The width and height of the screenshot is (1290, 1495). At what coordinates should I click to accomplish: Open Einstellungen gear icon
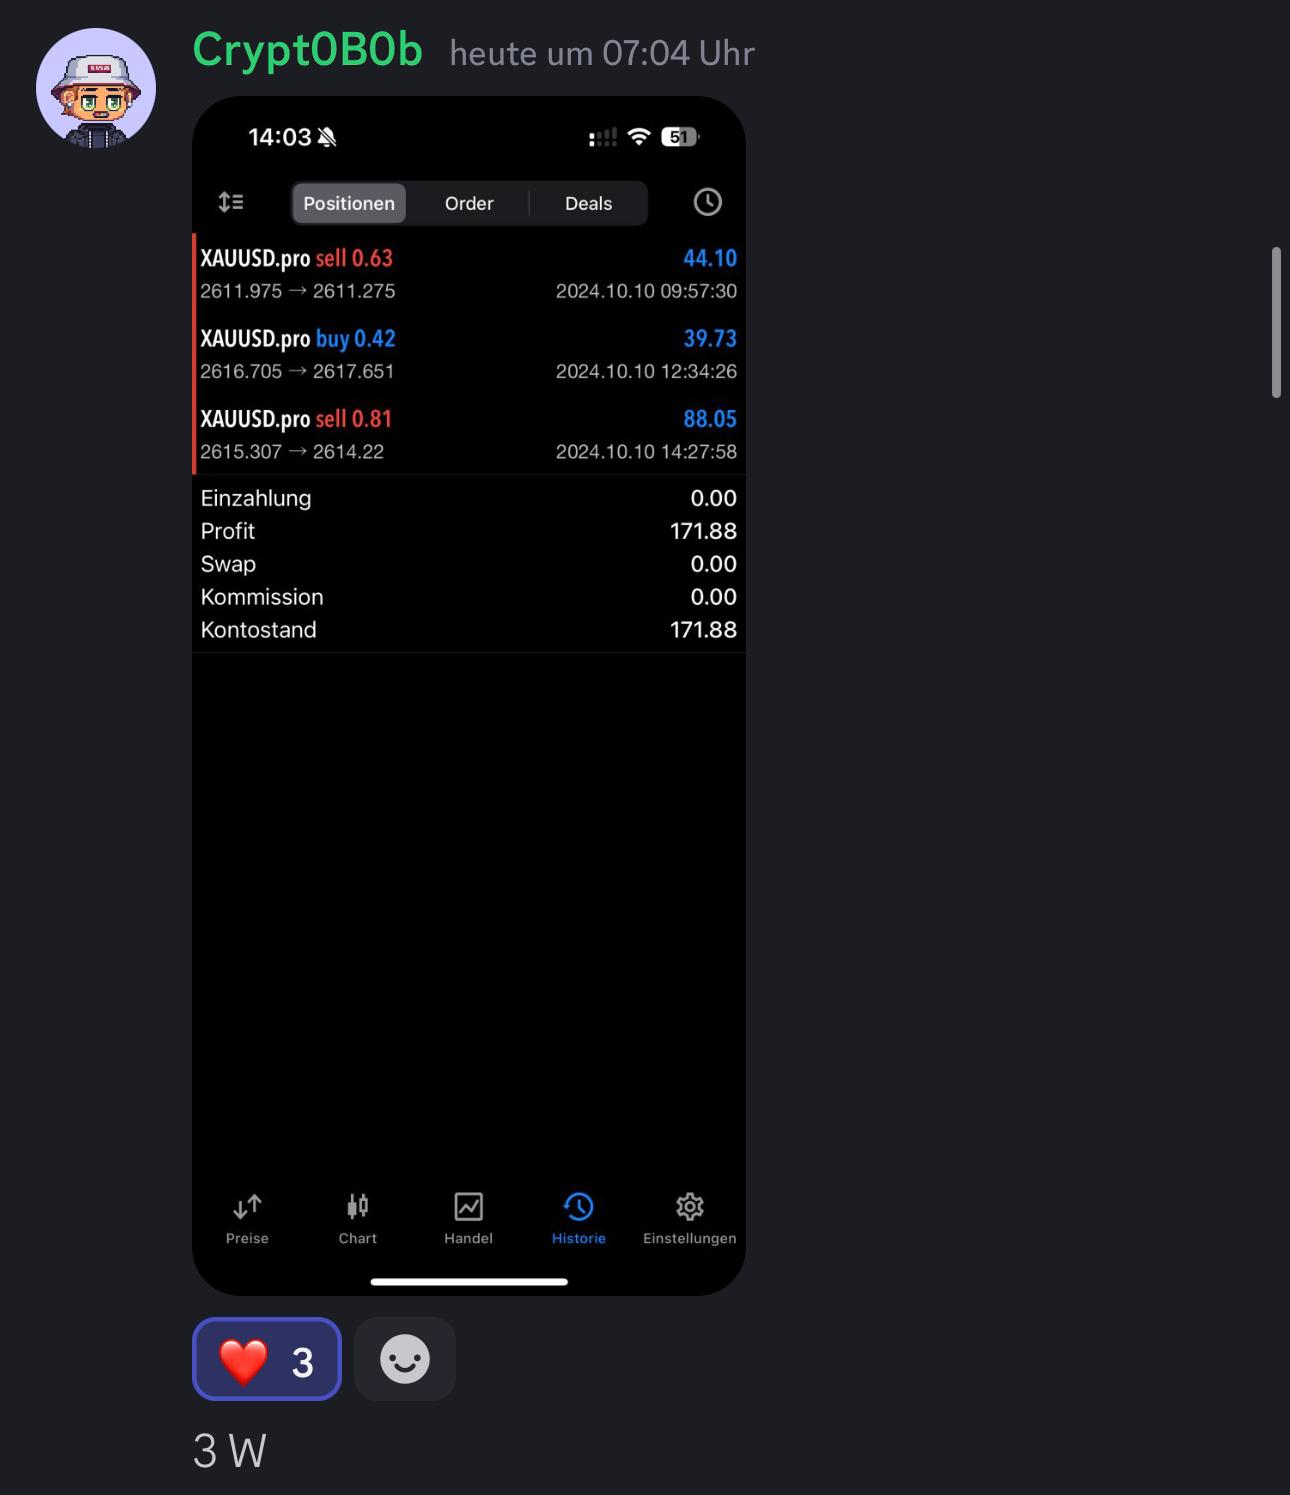coord(689,1206)
